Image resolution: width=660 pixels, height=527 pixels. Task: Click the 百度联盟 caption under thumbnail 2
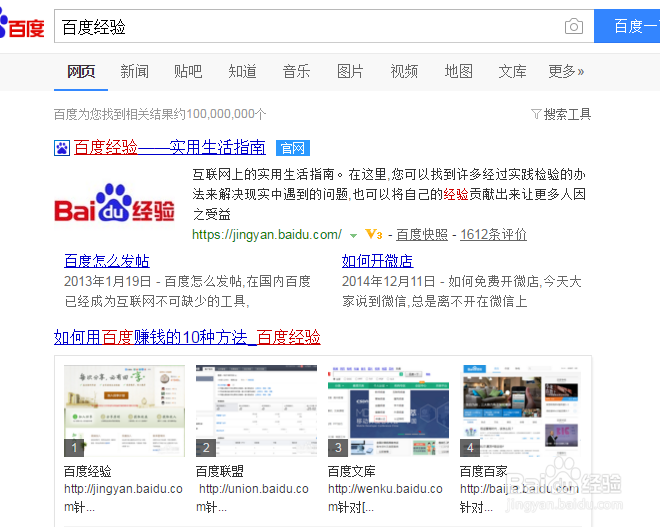[220, 471]
